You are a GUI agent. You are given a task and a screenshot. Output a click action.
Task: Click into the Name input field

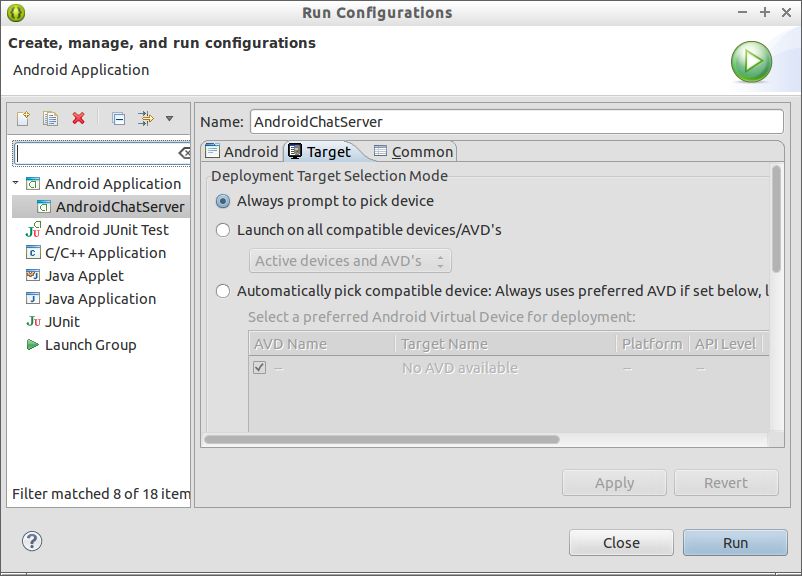pyautogui.click(x=517, y=122)
